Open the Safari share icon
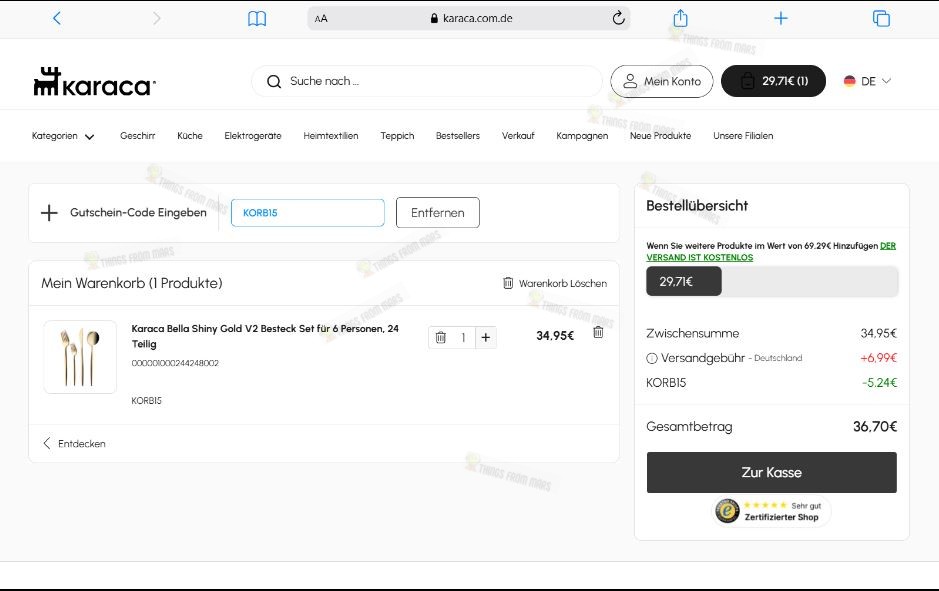This screenshot has height=591, width=939. click(680, 17)
